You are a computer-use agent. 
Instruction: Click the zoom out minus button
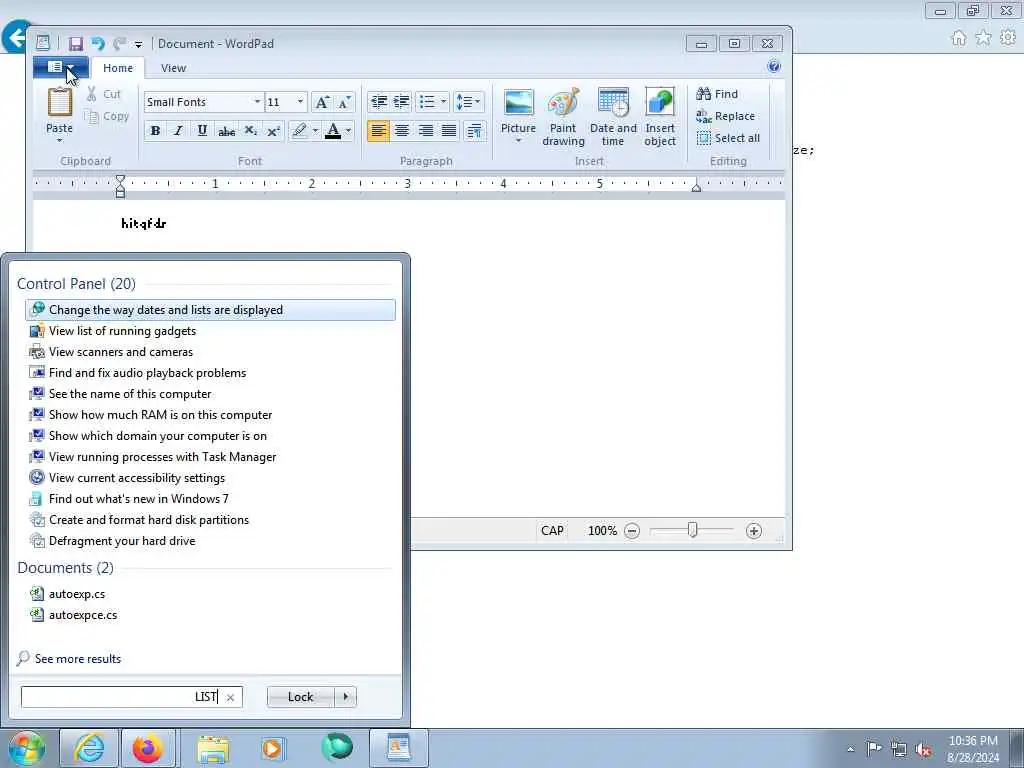[x=632, y=531]
